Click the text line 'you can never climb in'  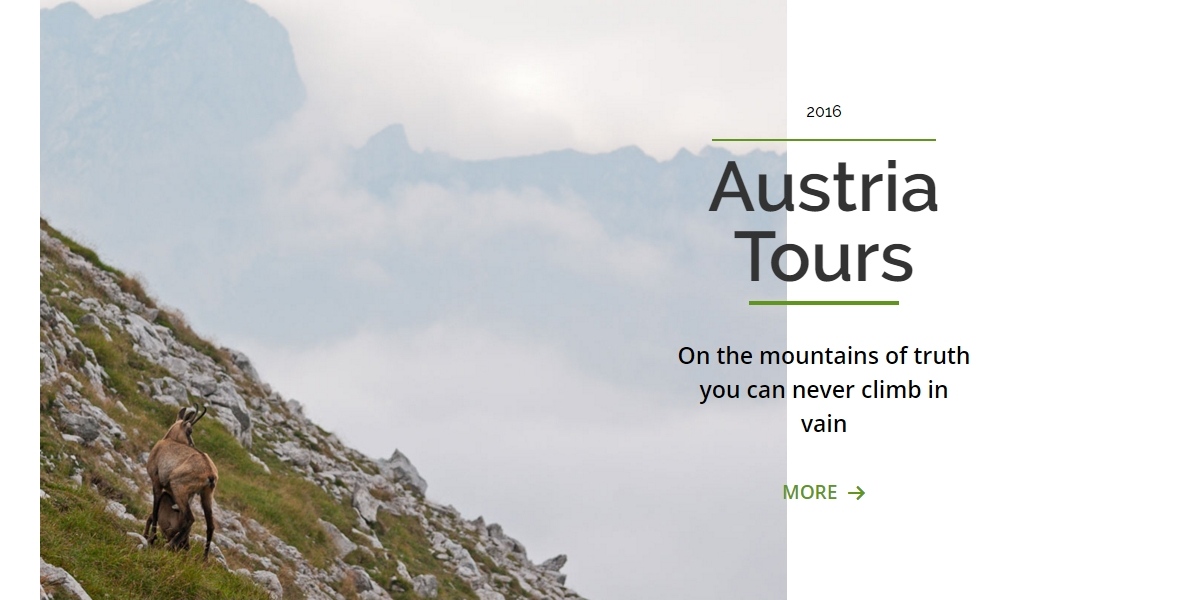coord(824,390)
